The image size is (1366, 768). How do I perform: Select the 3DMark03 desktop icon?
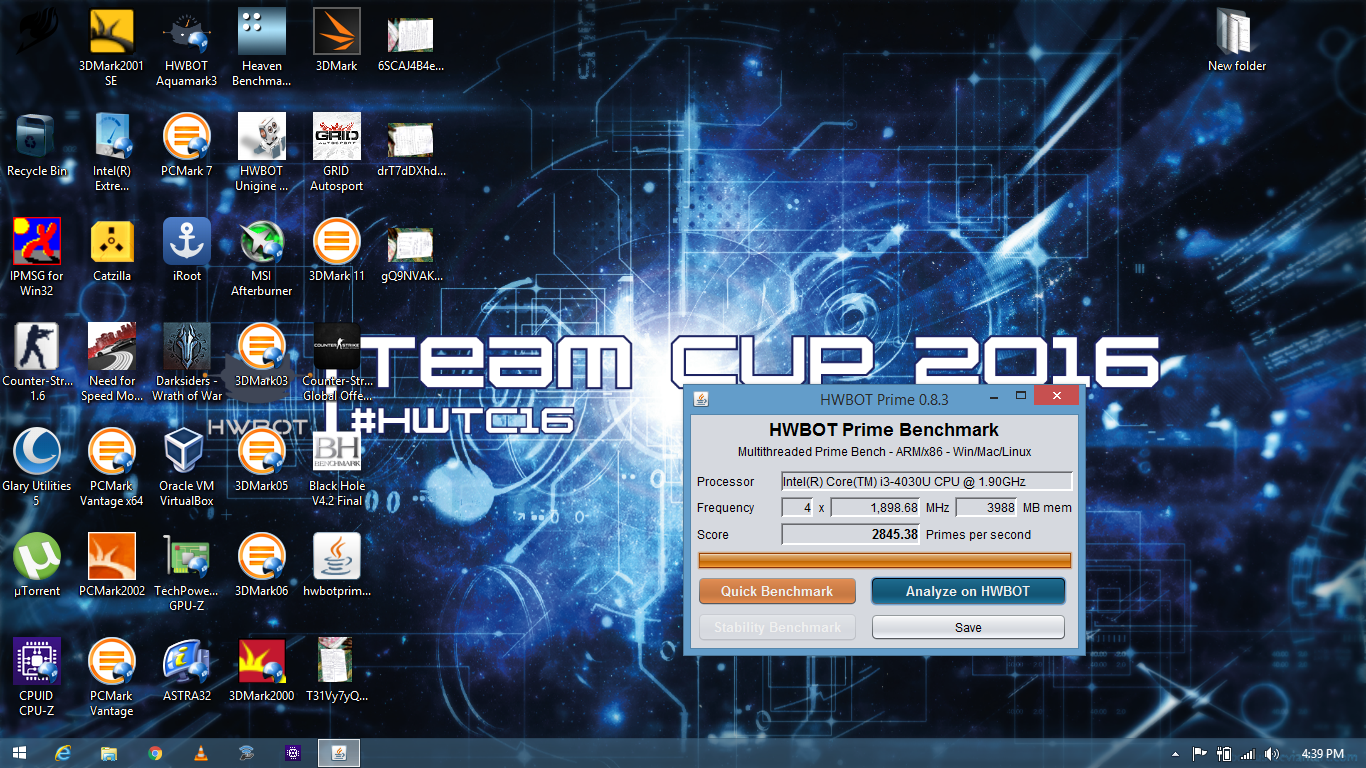(x=262, y=355)
